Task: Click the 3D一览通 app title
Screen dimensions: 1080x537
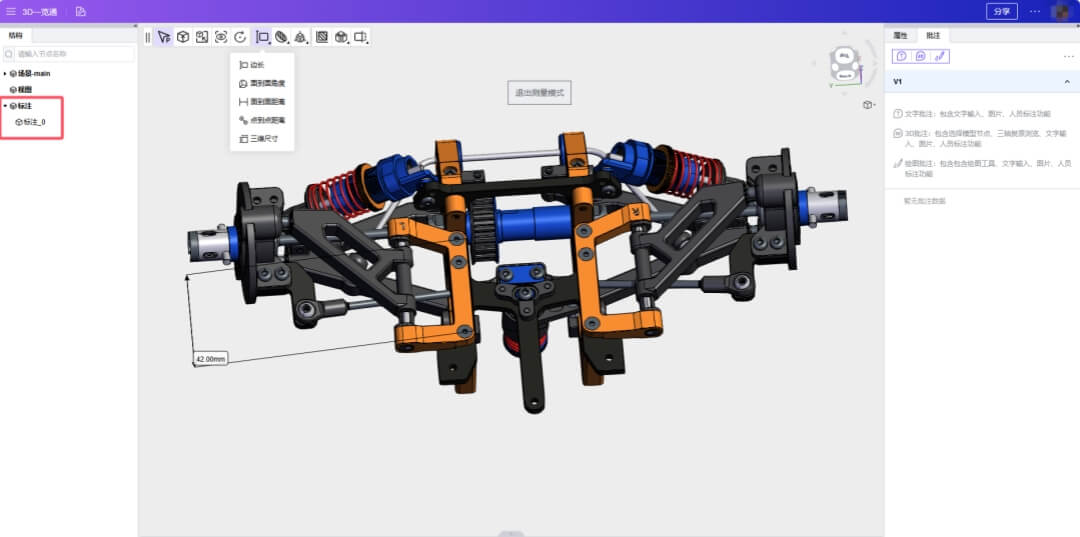Action: pyautogui.click(x=40, y=12)
